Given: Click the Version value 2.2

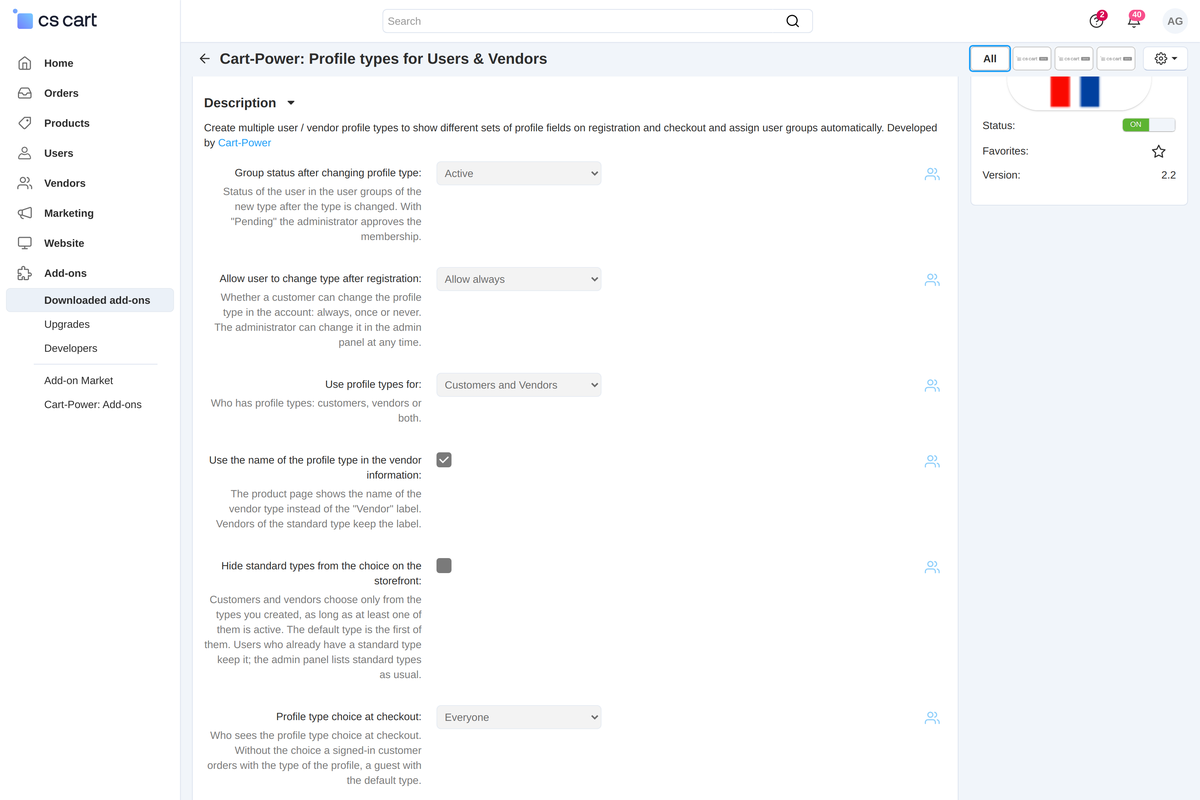Looking at the screenshot, I should tap(1168, 175).
